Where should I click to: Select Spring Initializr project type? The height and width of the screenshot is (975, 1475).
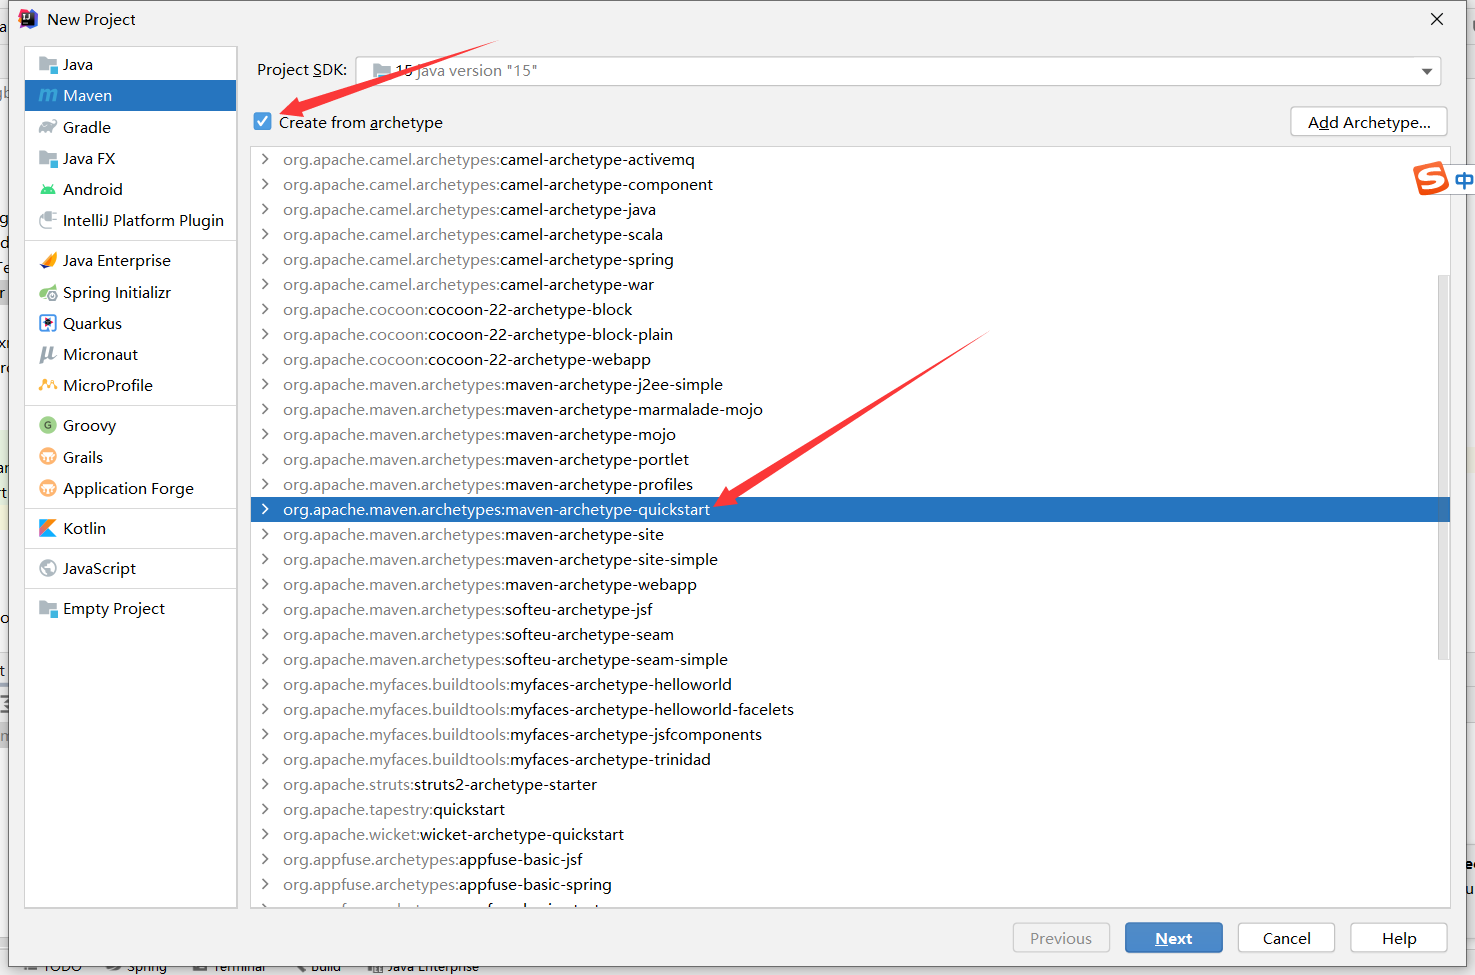point(130,292)
